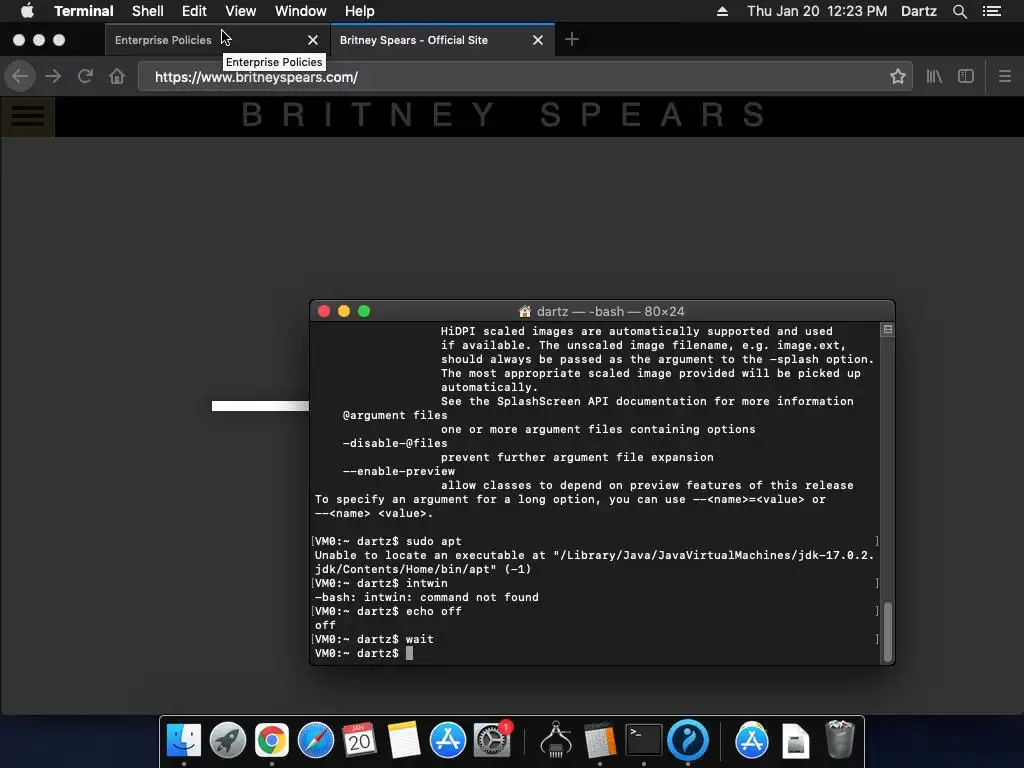Click the 'sudo apt' command line
1024x768 pixels.
(x=434, y=541)
